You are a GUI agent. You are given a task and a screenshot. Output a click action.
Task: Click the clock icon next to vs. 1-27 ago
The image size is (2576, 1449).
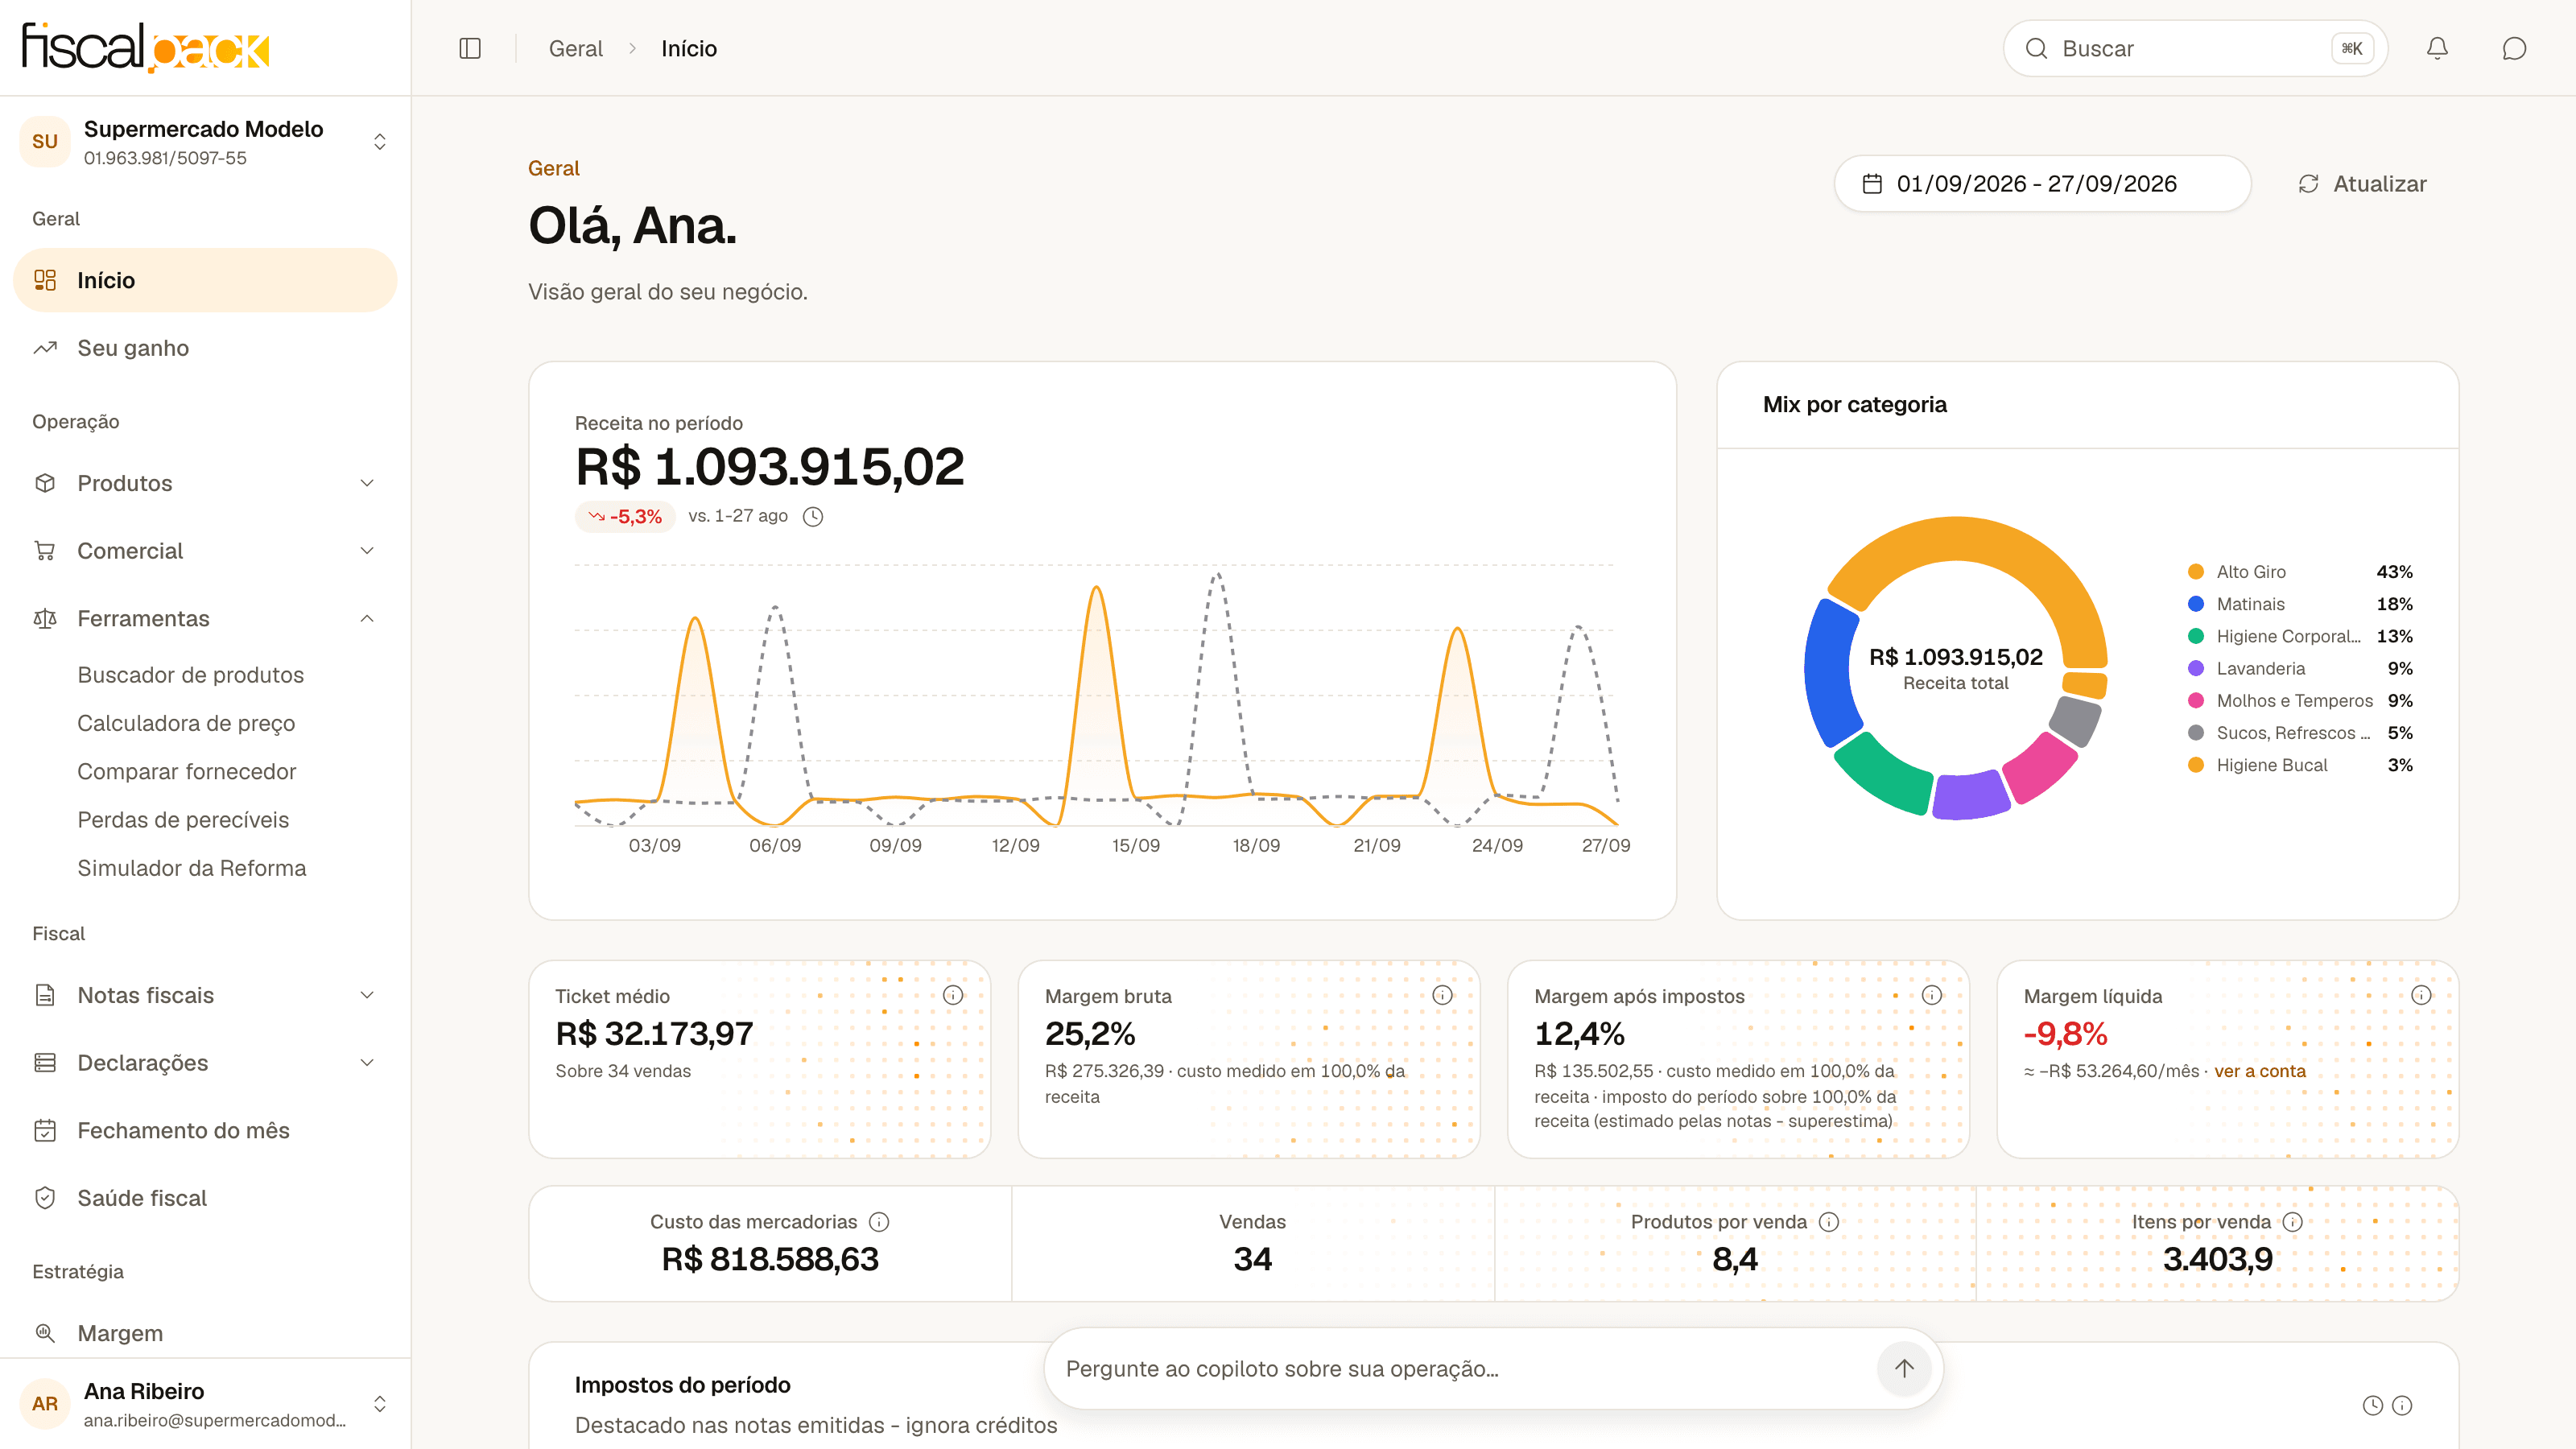813,516
